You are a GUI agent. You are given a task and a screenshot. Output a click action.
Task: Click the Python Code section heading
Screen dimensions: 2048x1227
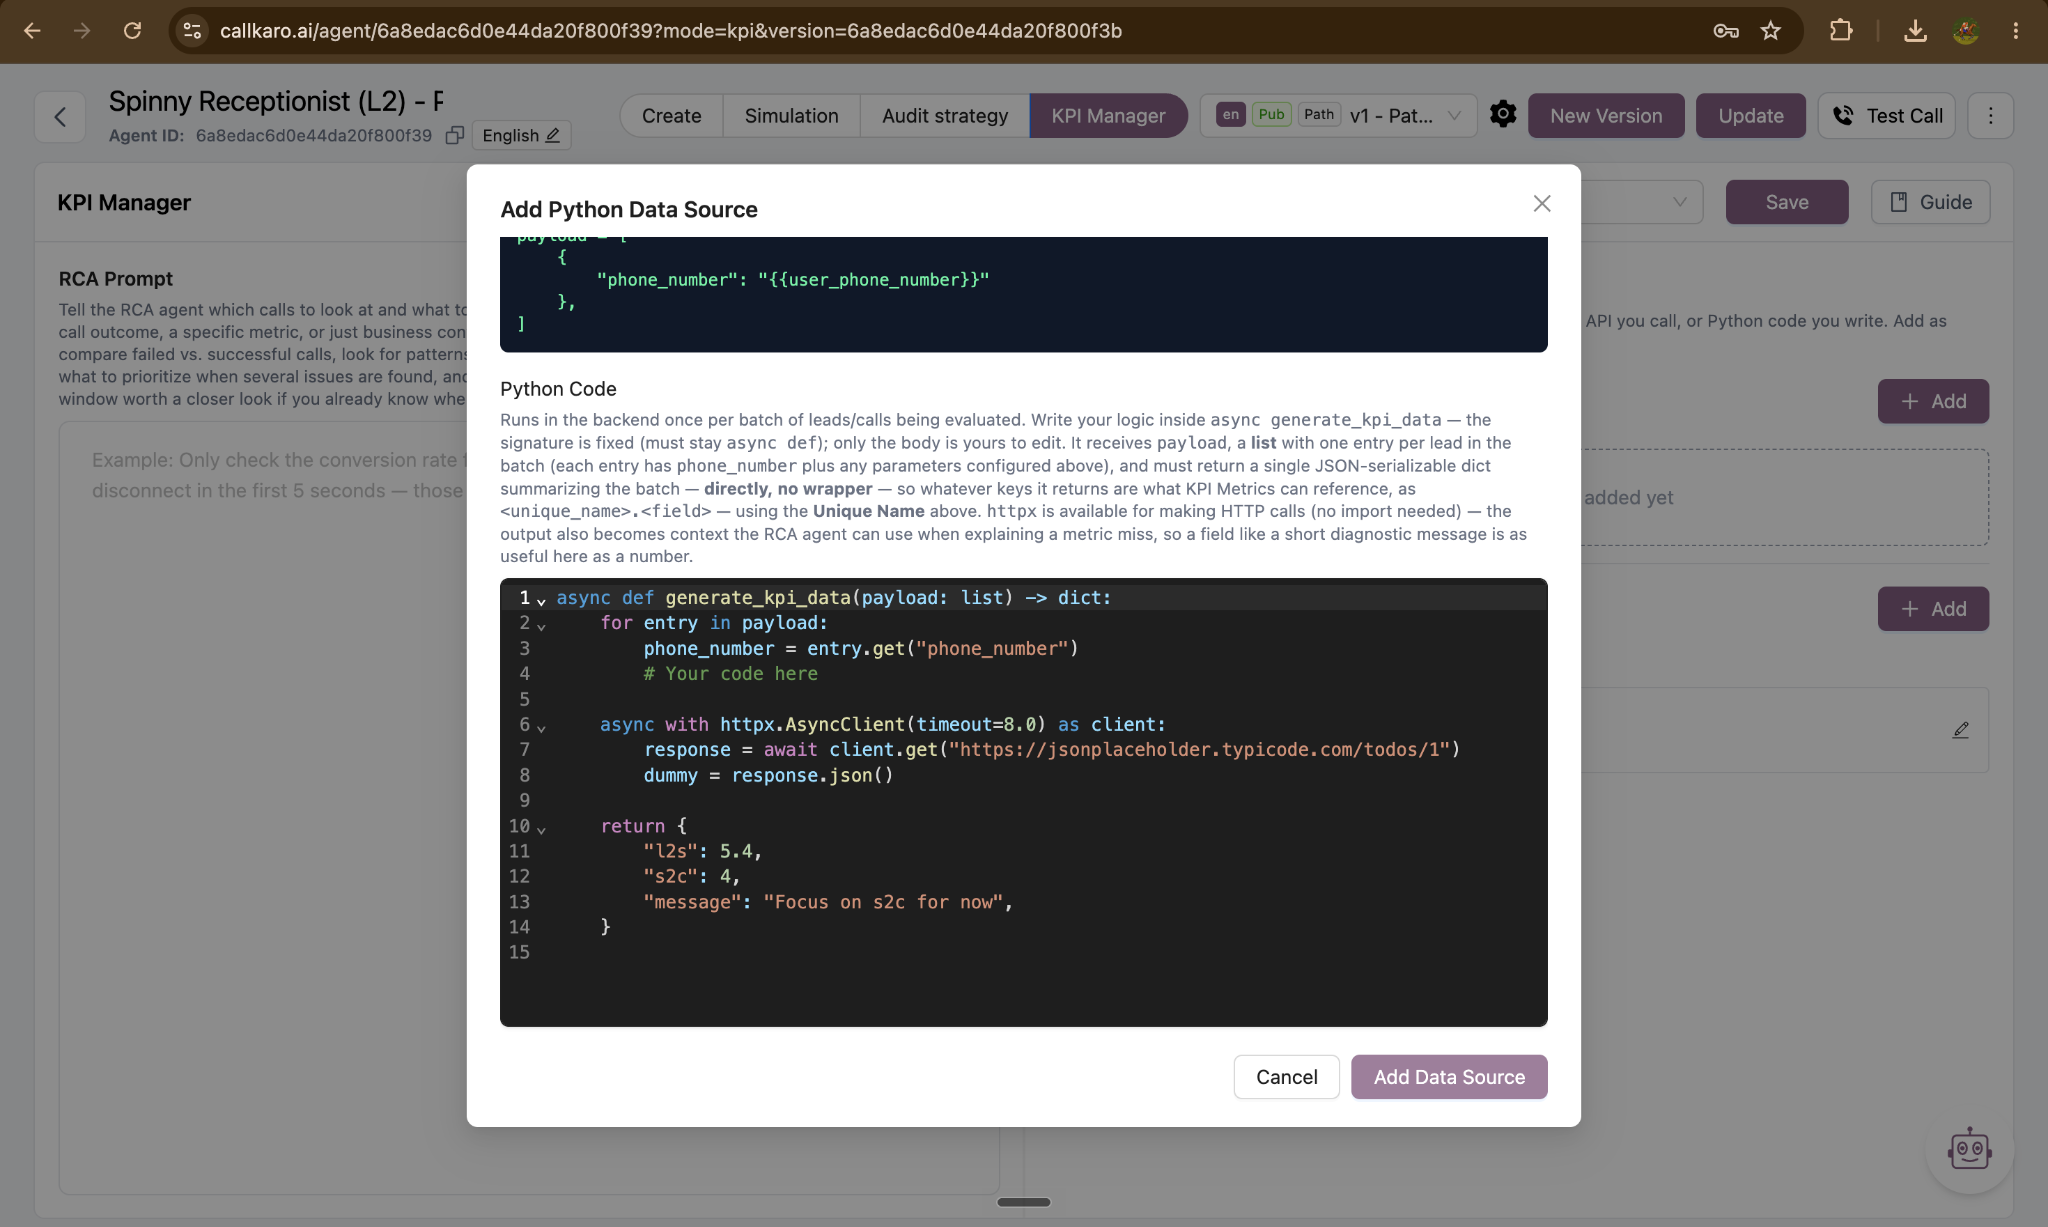click(x=558, y=389)
